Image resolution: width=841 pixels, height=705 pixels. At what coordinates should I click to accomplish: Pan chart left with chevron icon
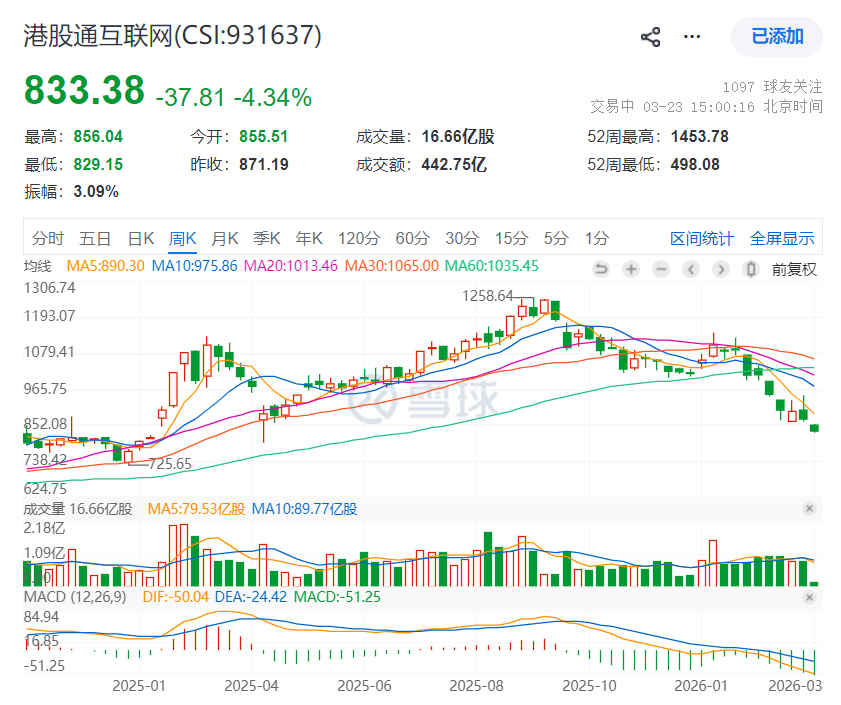tap(691, 269)
